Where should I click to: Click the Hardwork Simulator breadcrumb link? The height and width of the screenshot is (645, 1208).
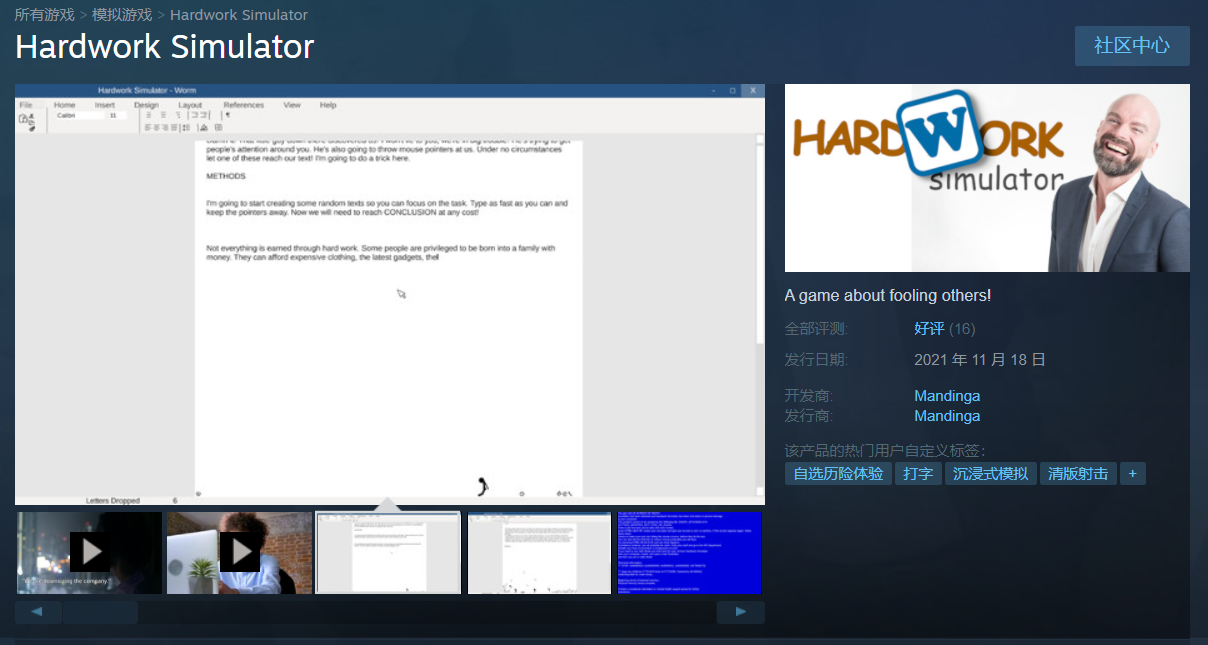coord(239,15)
